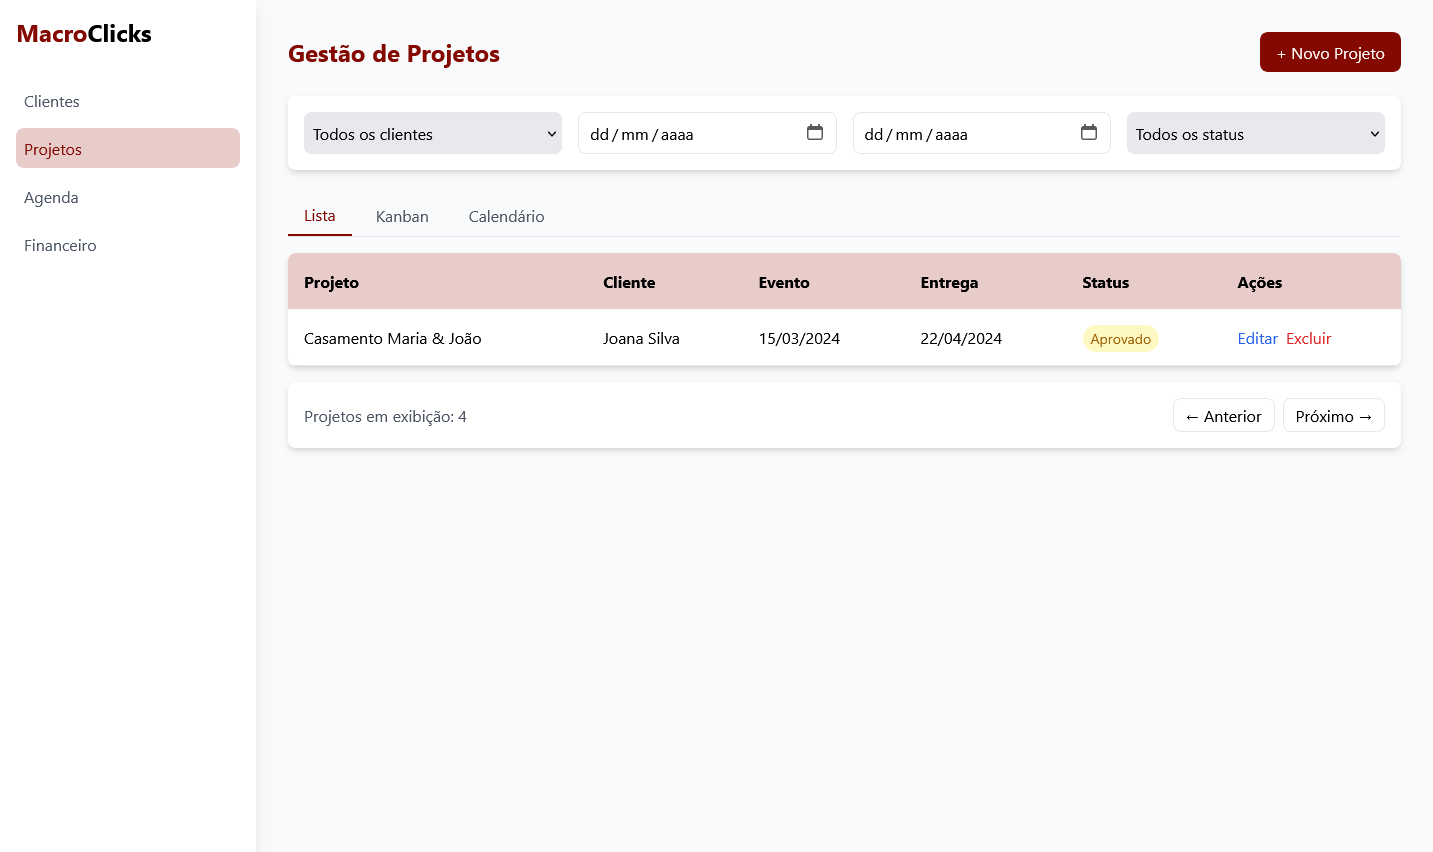1433x852 pixels.
Task: Go to the Financeiro section
Action: pos(60,245)
